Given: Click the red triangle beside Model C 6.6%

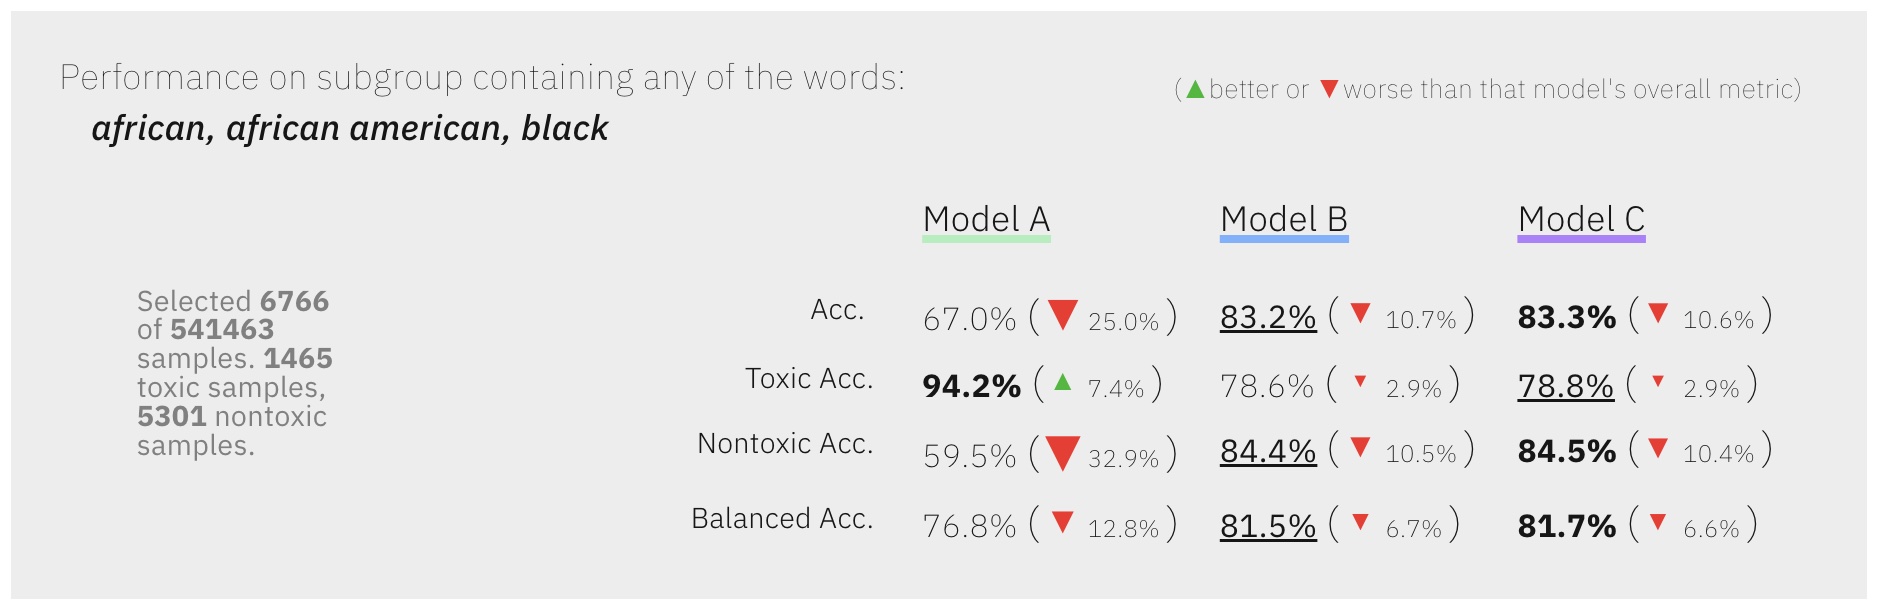Looking at the screenshot, I should [x=1658, y=521].
